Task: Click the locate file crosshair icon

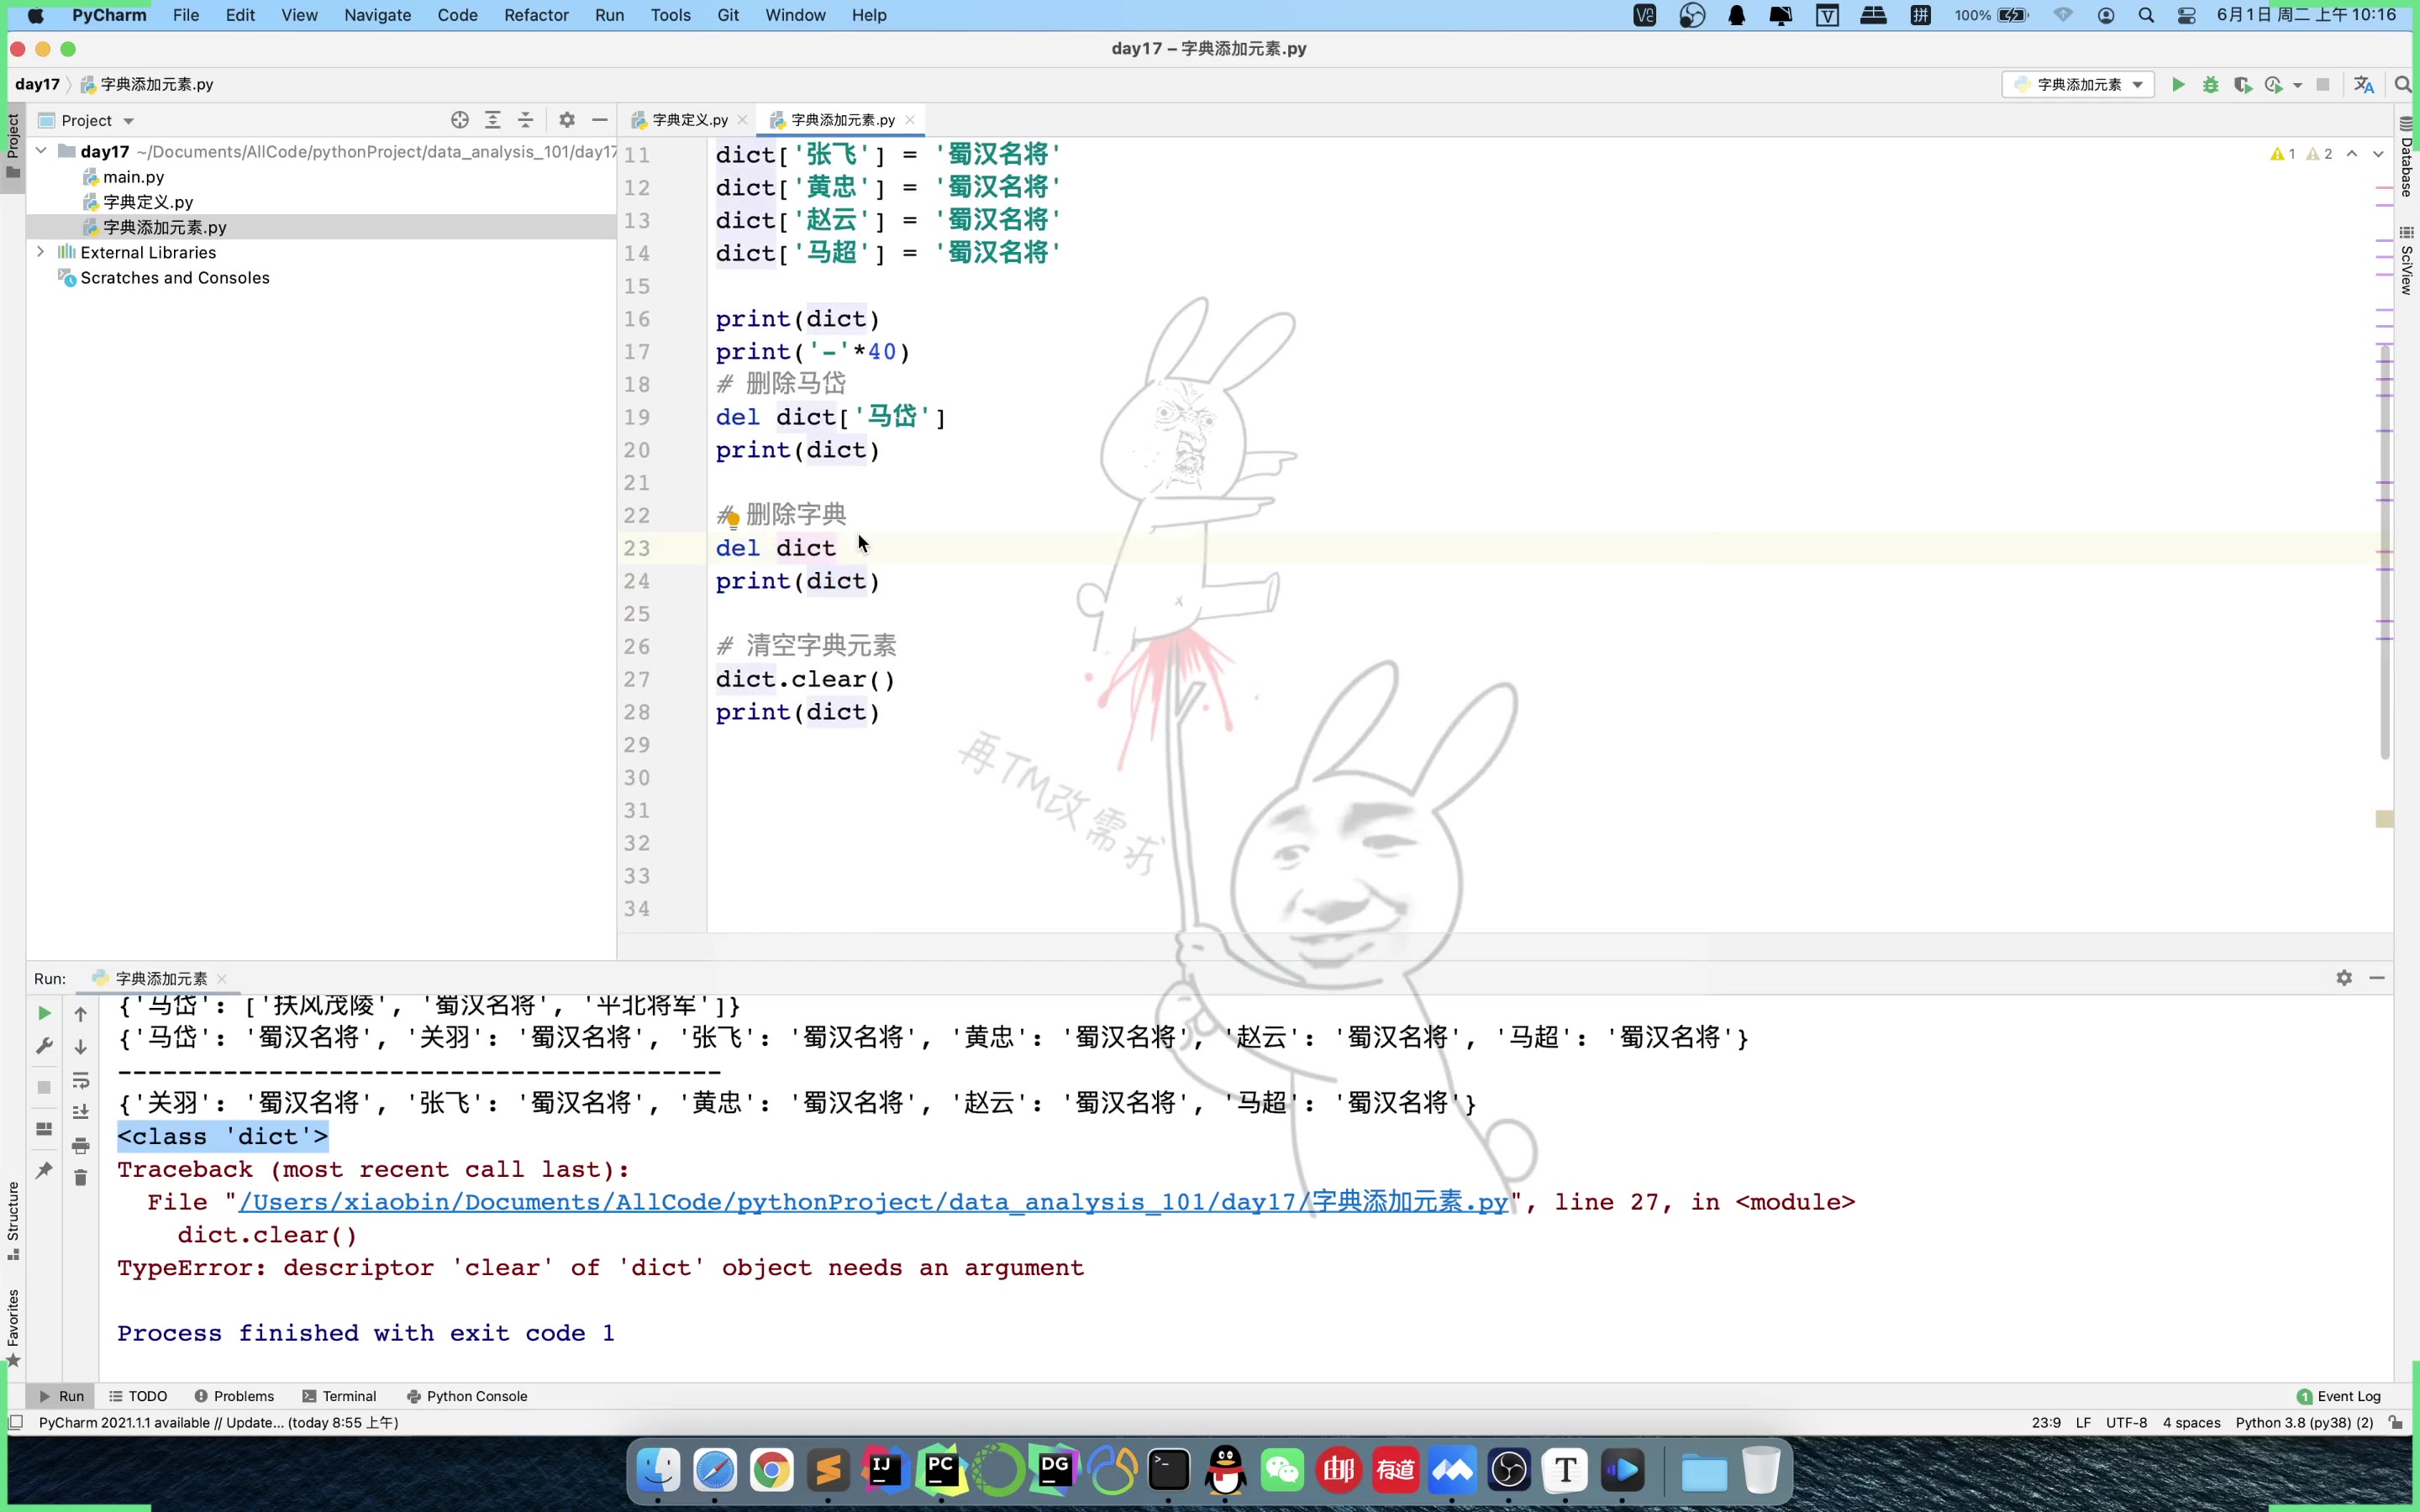Action: tap(459, 120)
